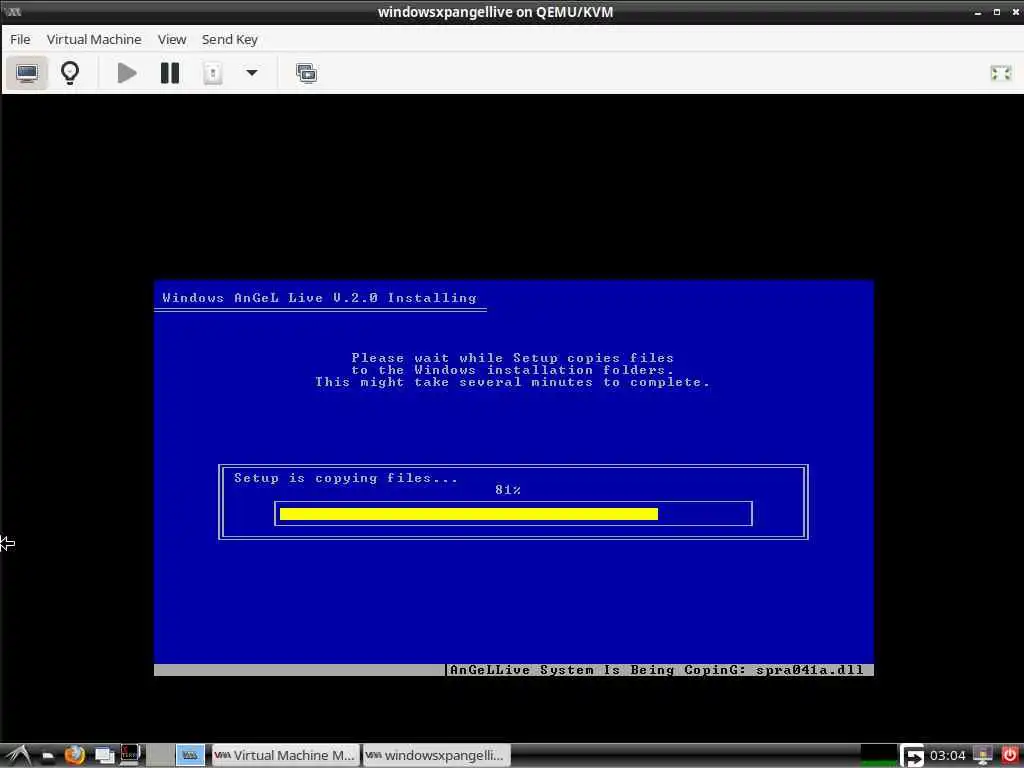Show virtual hardware details lightbulb
The image size is (1024, 768).
coord(70,72)
